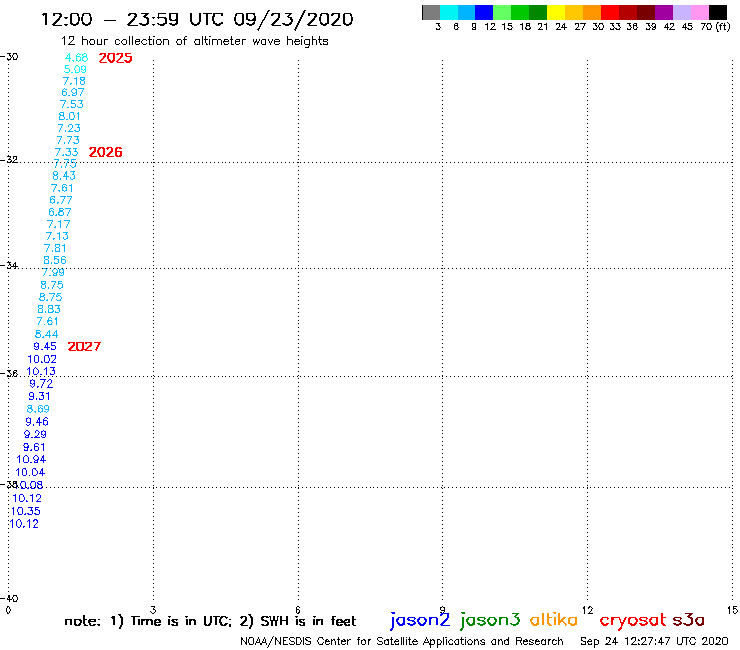
Task: Click the 9.45 value beside 2027
Action: [x=45, y=346]
